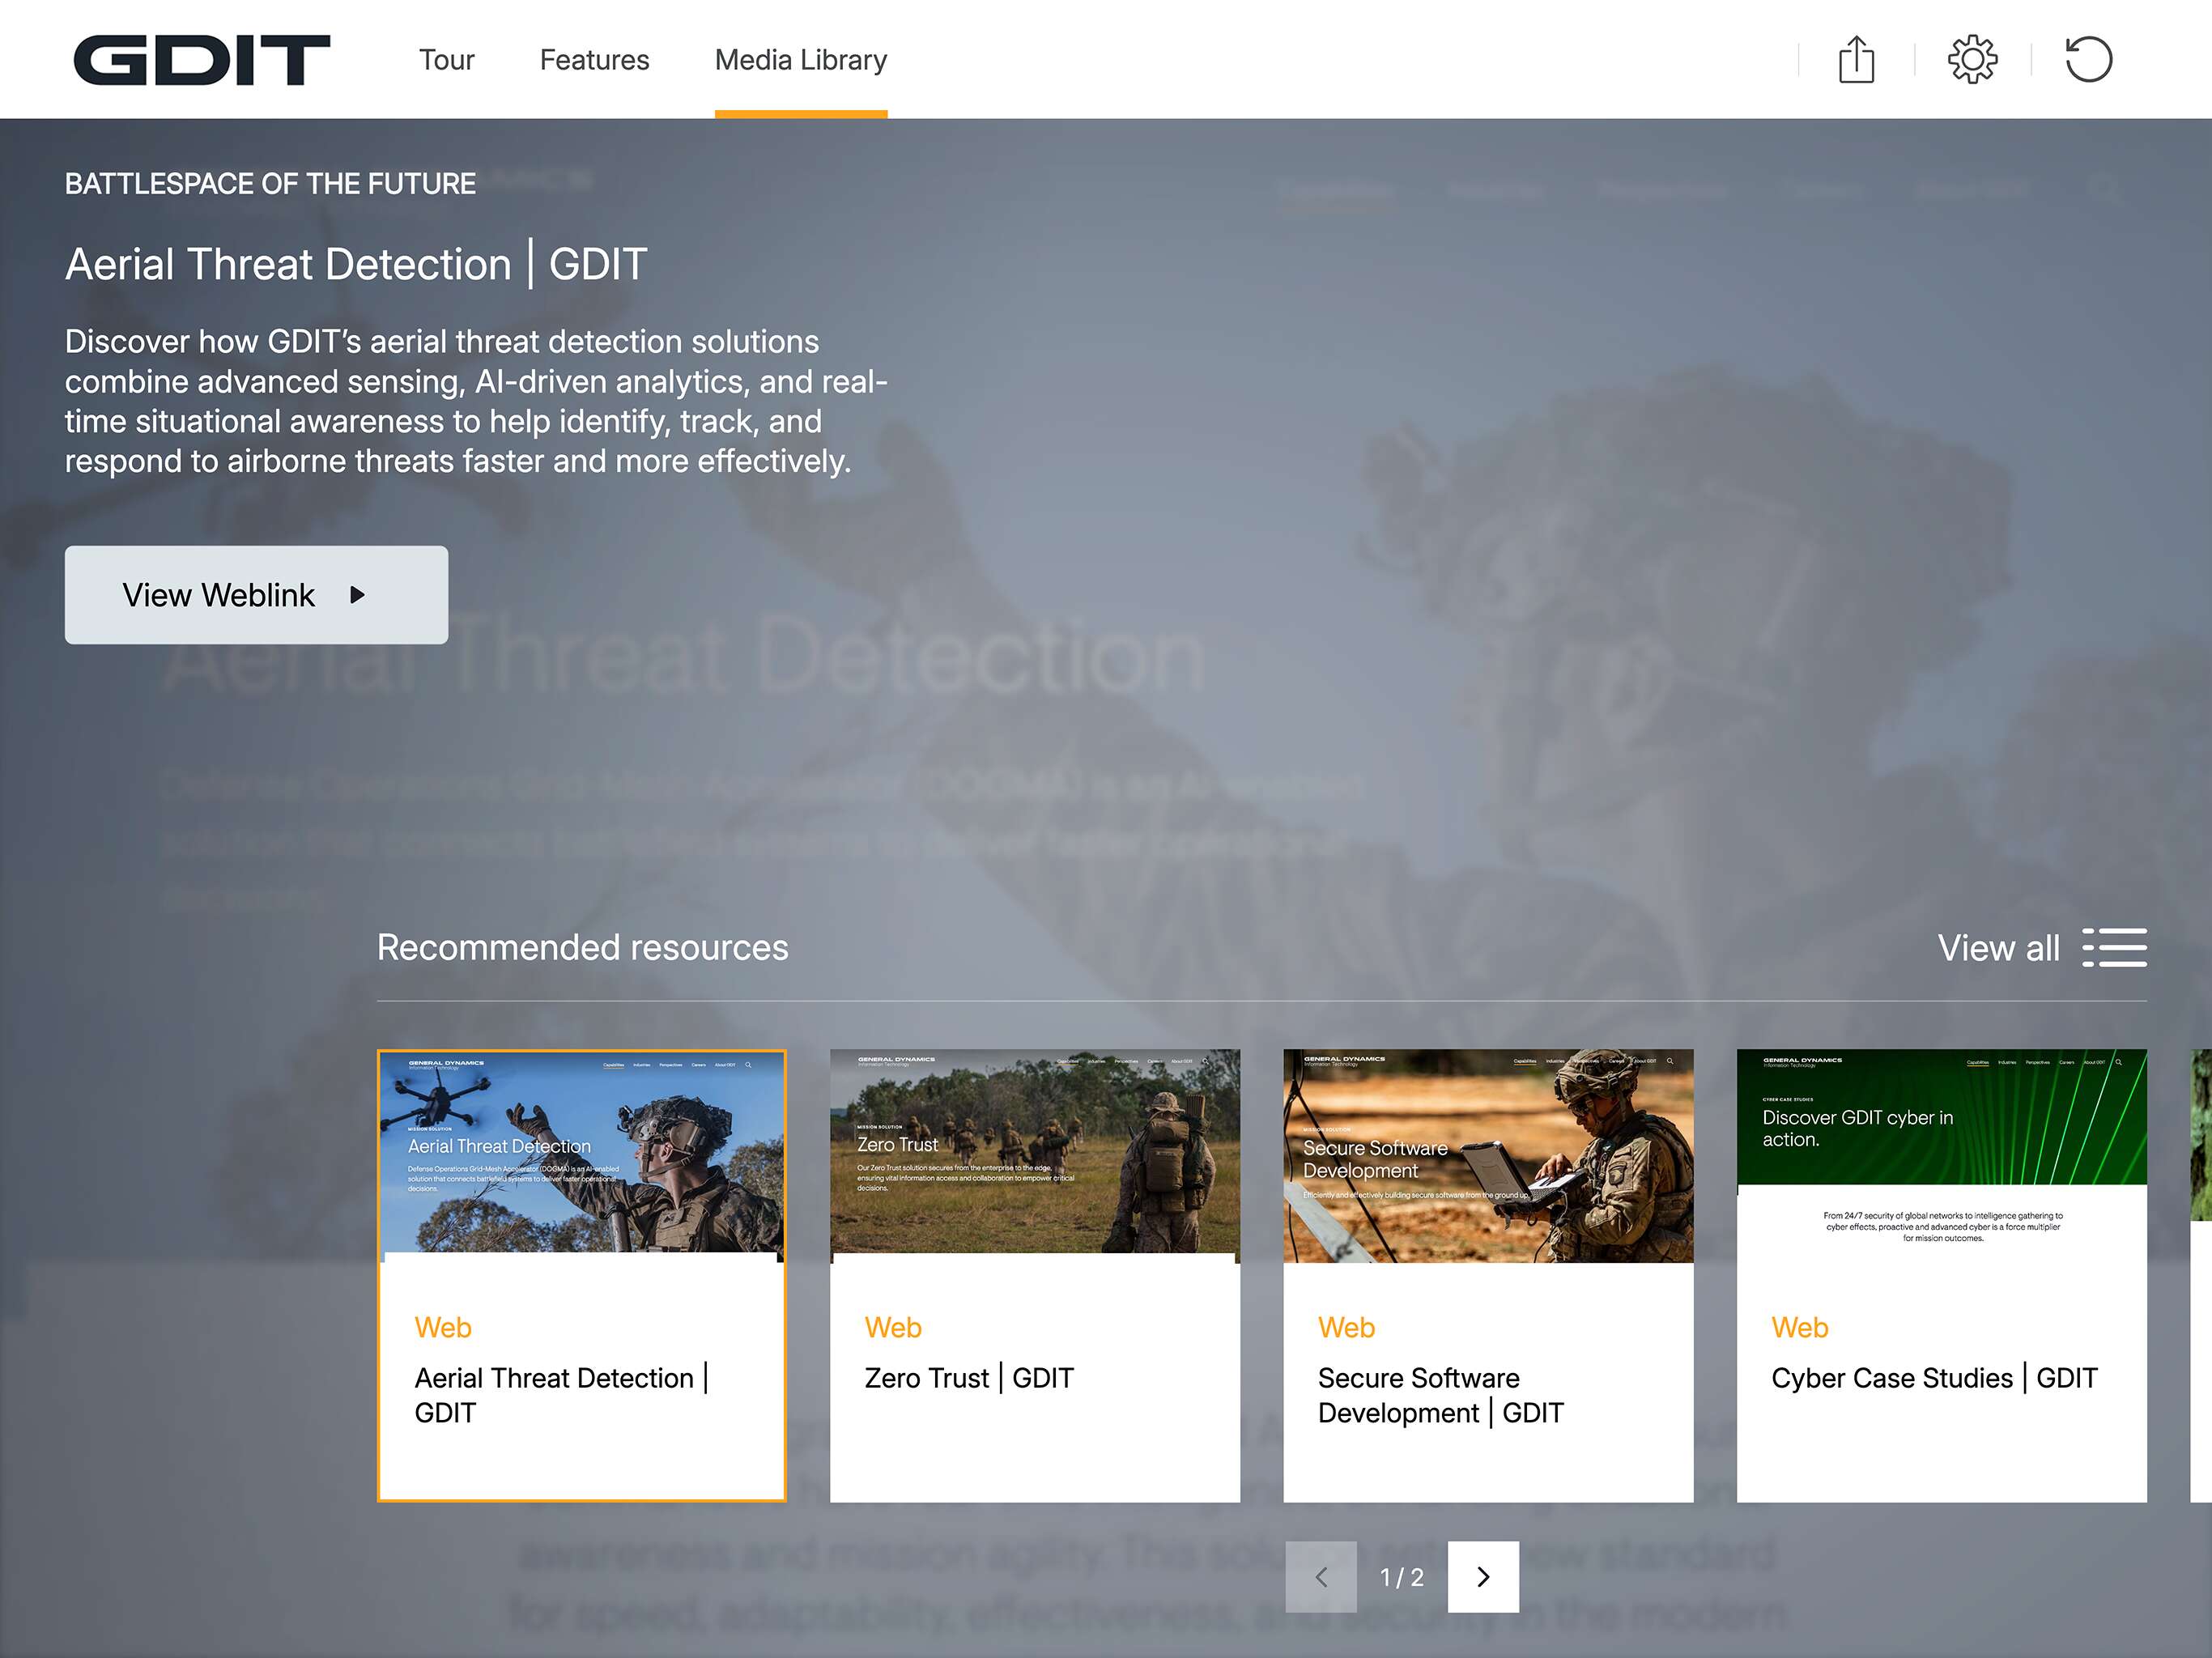The height and width of the screenshot is (1658, 2212).
Task: Go to previous page of resources
Action: point(1321,1577)
